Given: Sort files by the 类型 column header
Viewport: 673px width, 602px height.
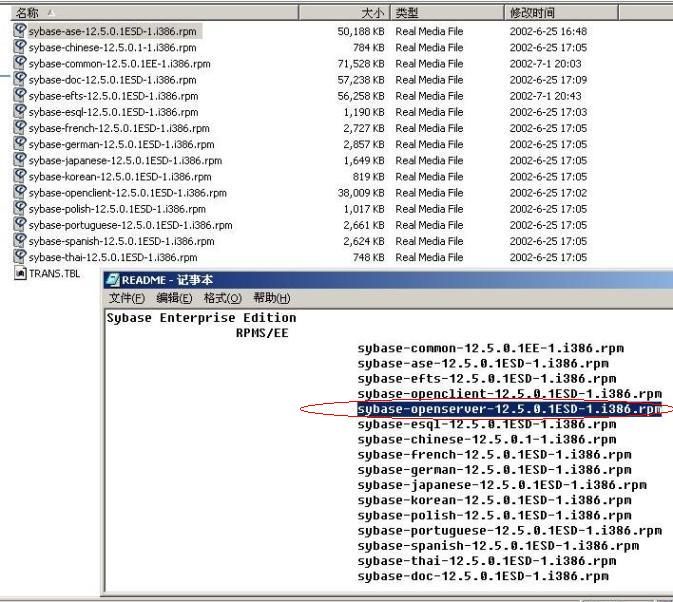Looking at the screenshot, I should 447,13.
